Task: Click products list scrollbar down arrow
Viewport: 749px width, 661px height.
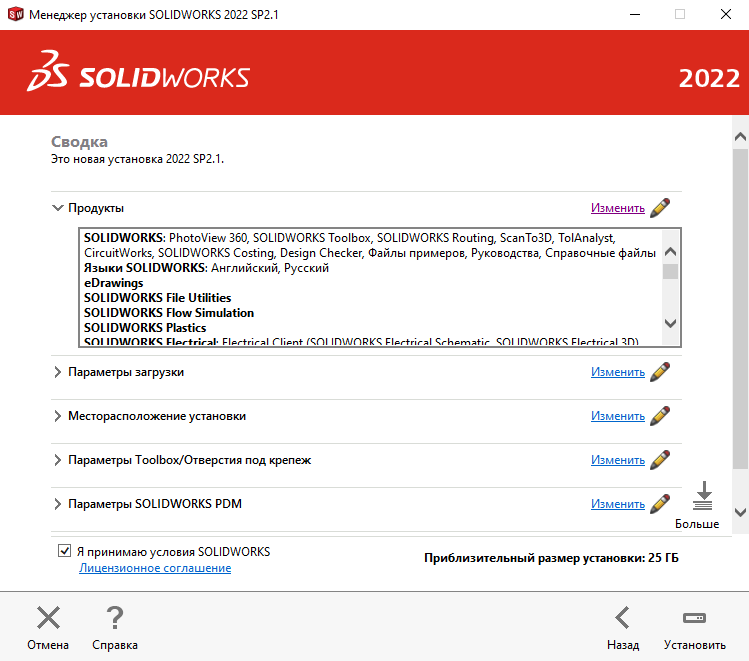Action: pos(671,323)
